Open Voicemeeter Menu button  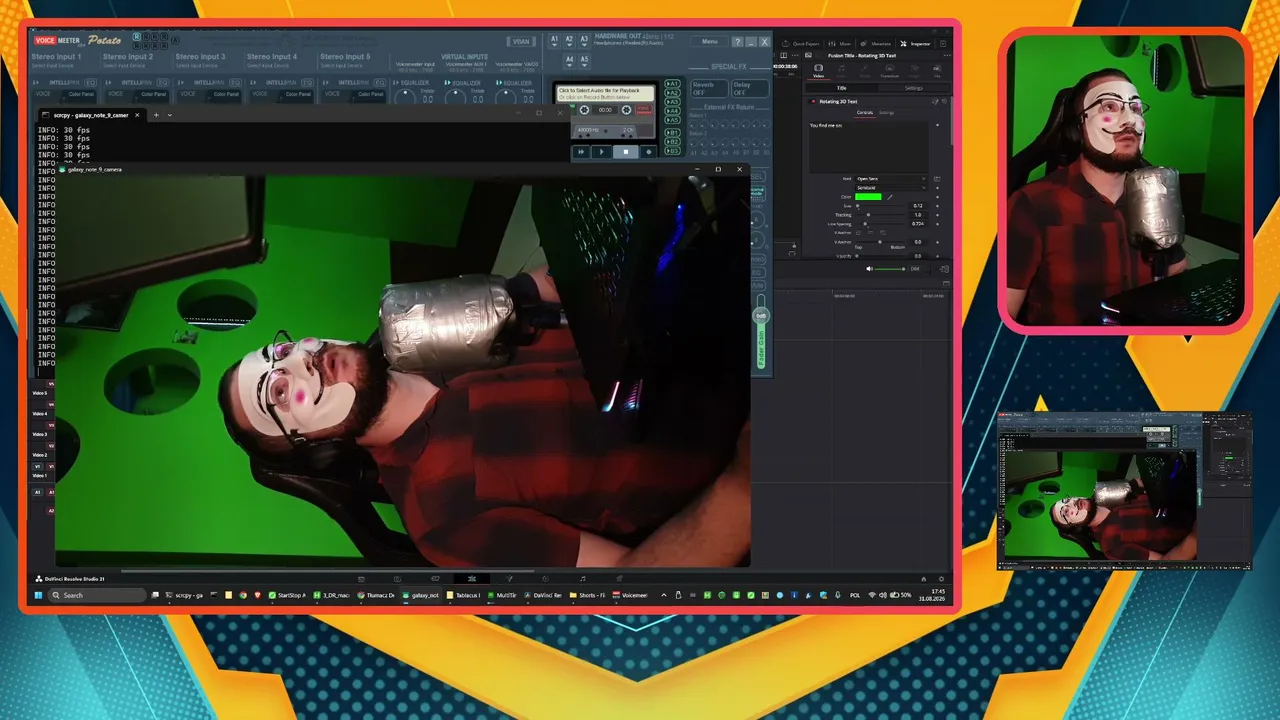[709, 42]
